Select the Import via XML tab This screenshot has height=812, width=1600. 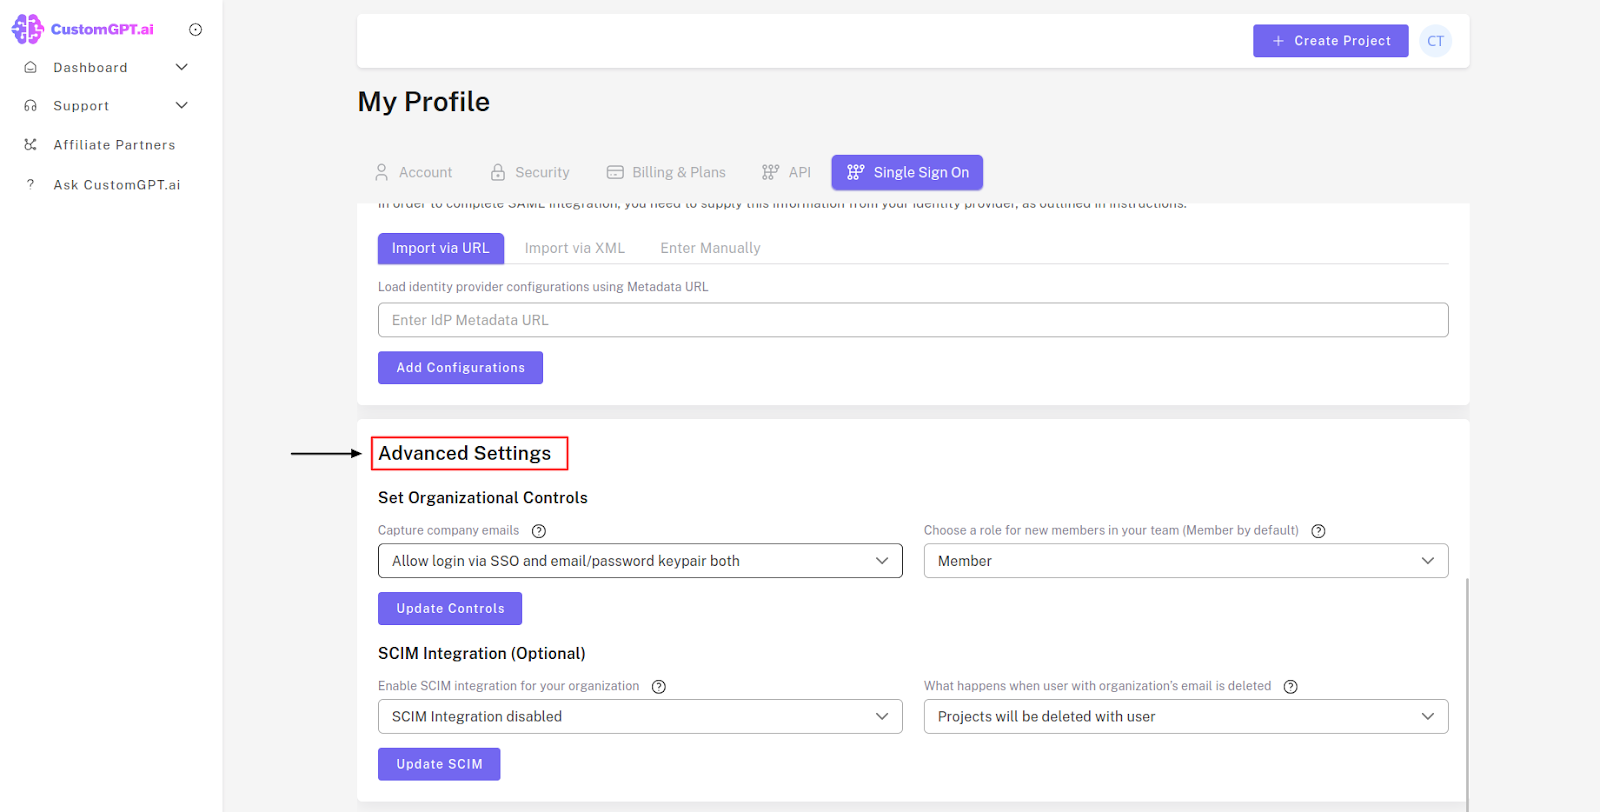[575, 248]
